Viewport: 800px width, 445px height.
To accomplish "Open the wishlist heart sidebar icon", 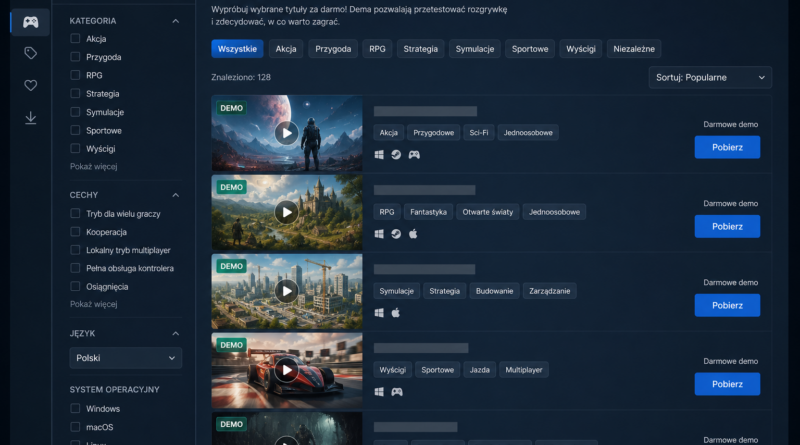I will (x=31, y=85).
